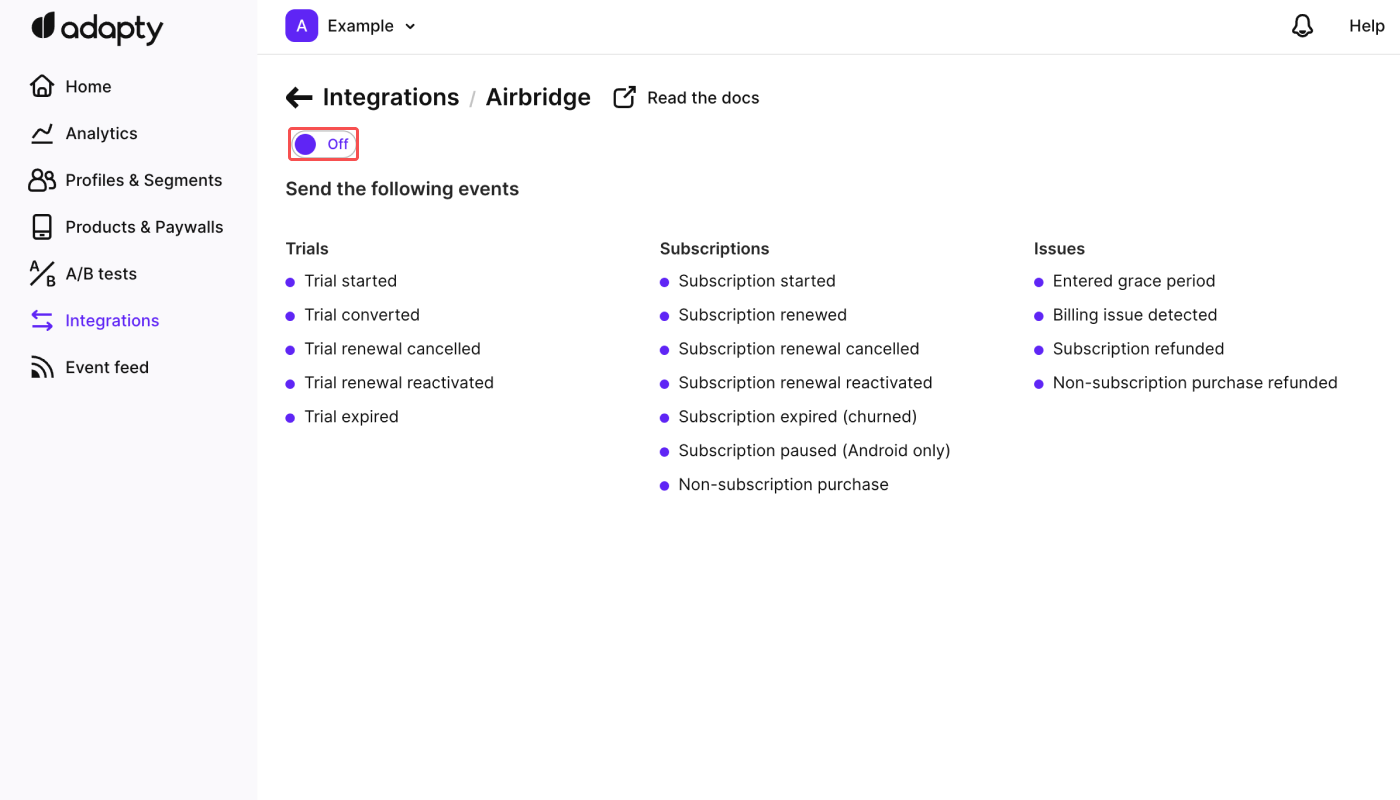Go to Profiles & Segments menu item

144,180
